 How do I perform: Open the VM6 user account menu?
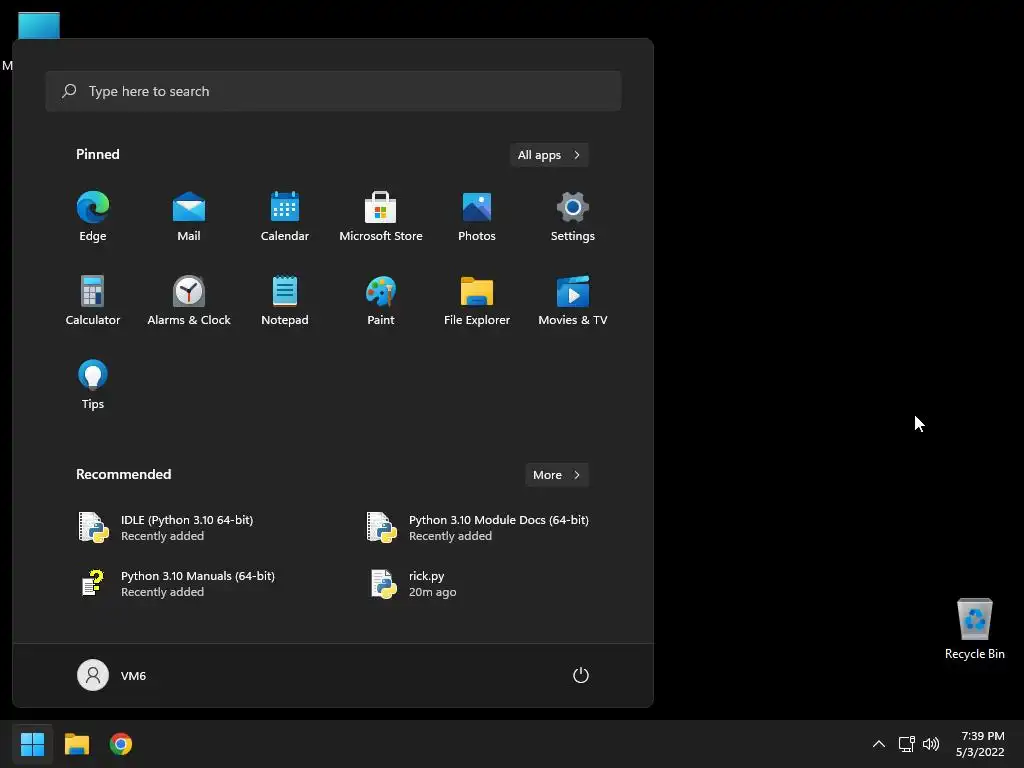(112, 675)
